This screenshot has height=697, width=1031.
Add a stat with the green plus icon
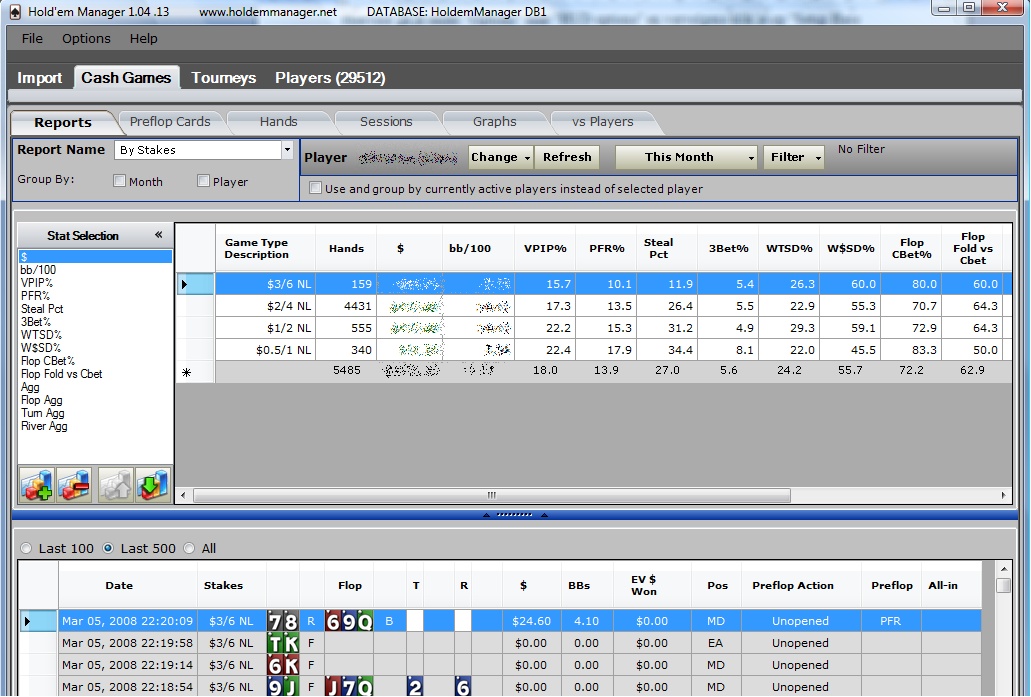(x=37, y=485)
